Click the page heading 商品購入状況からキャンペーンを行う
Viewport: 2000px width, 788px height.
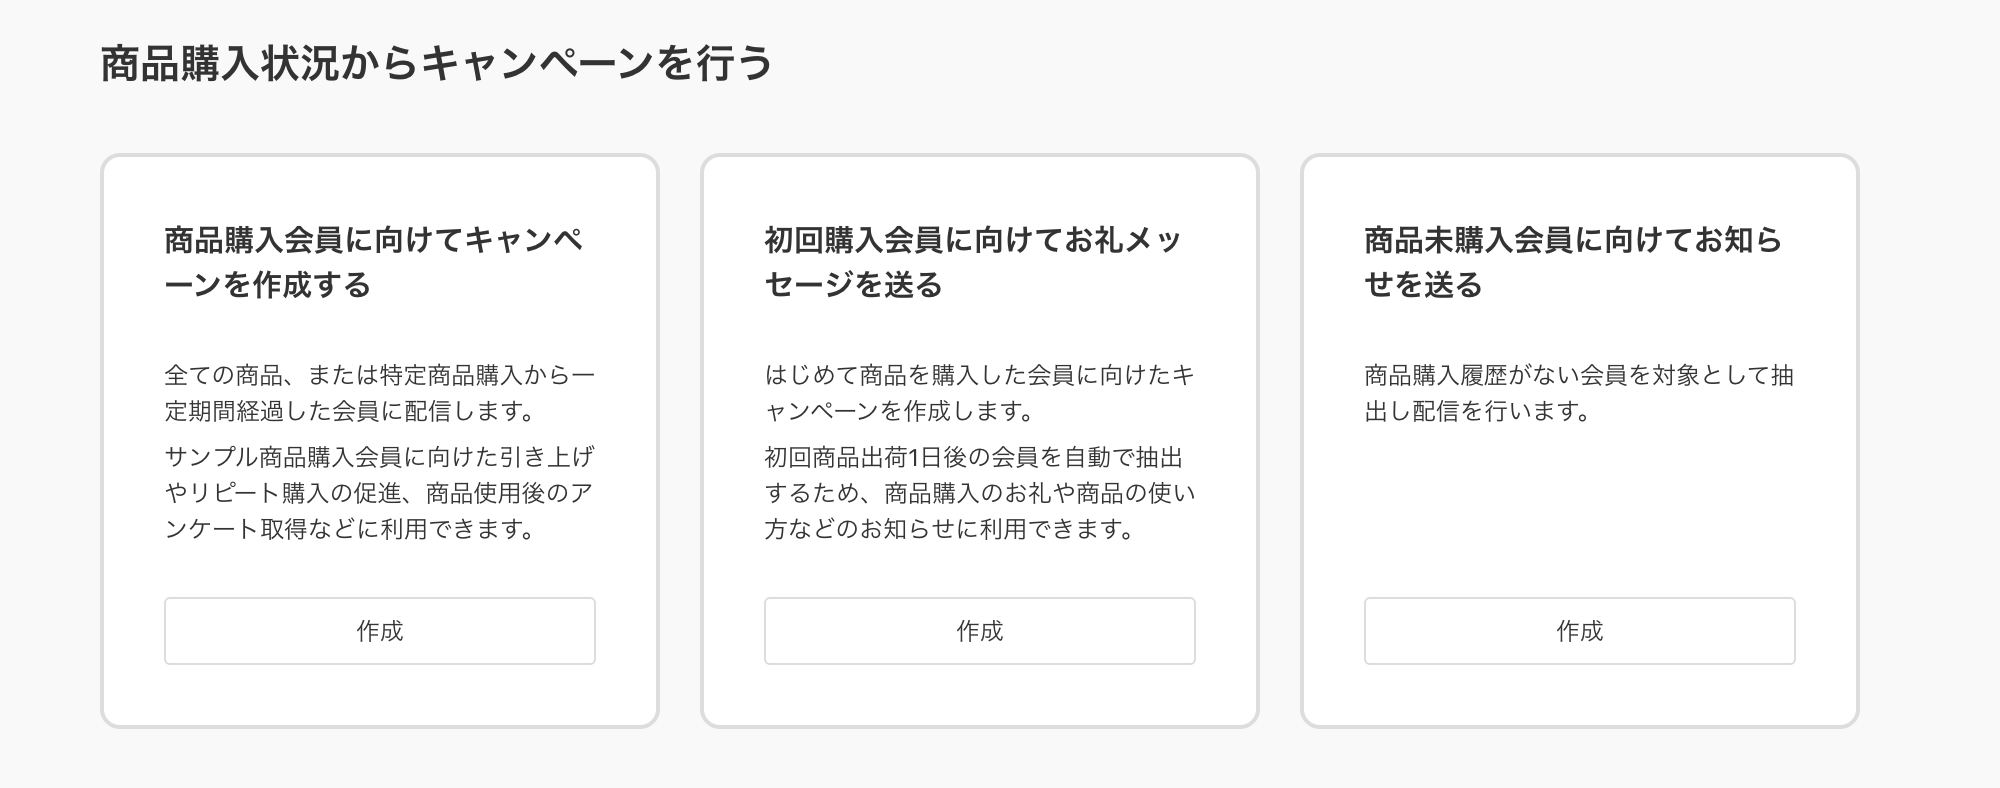[435, 62]
